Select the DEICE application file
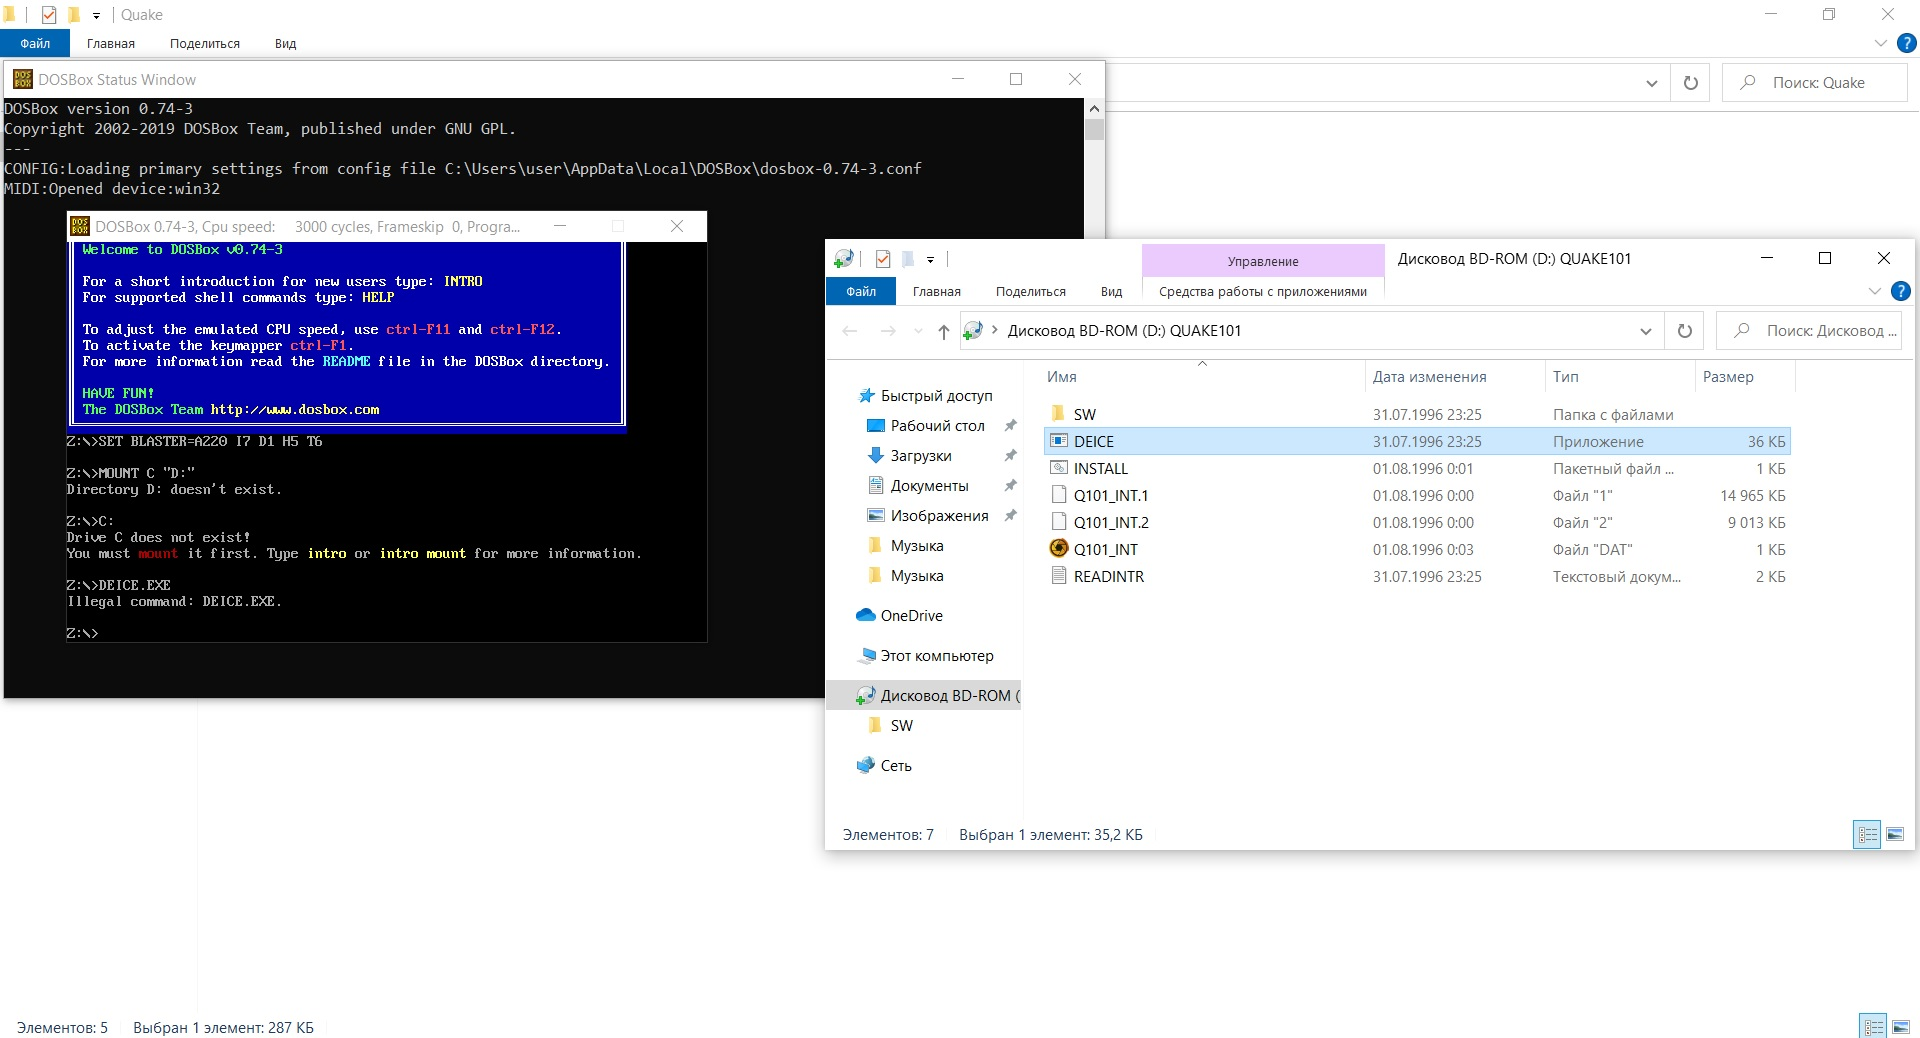 coord(1093,441)
